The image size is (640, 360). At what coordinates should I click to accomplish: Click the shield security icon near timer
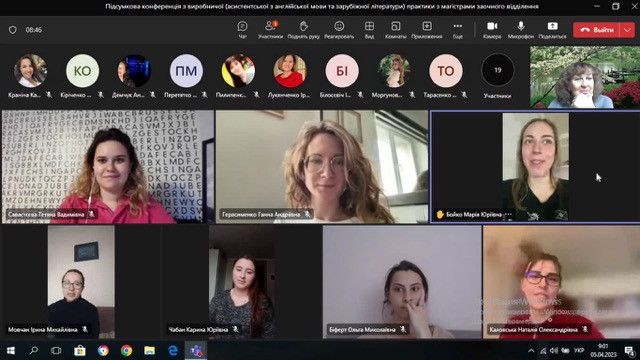pyautogui.click(x=13, y=30)
